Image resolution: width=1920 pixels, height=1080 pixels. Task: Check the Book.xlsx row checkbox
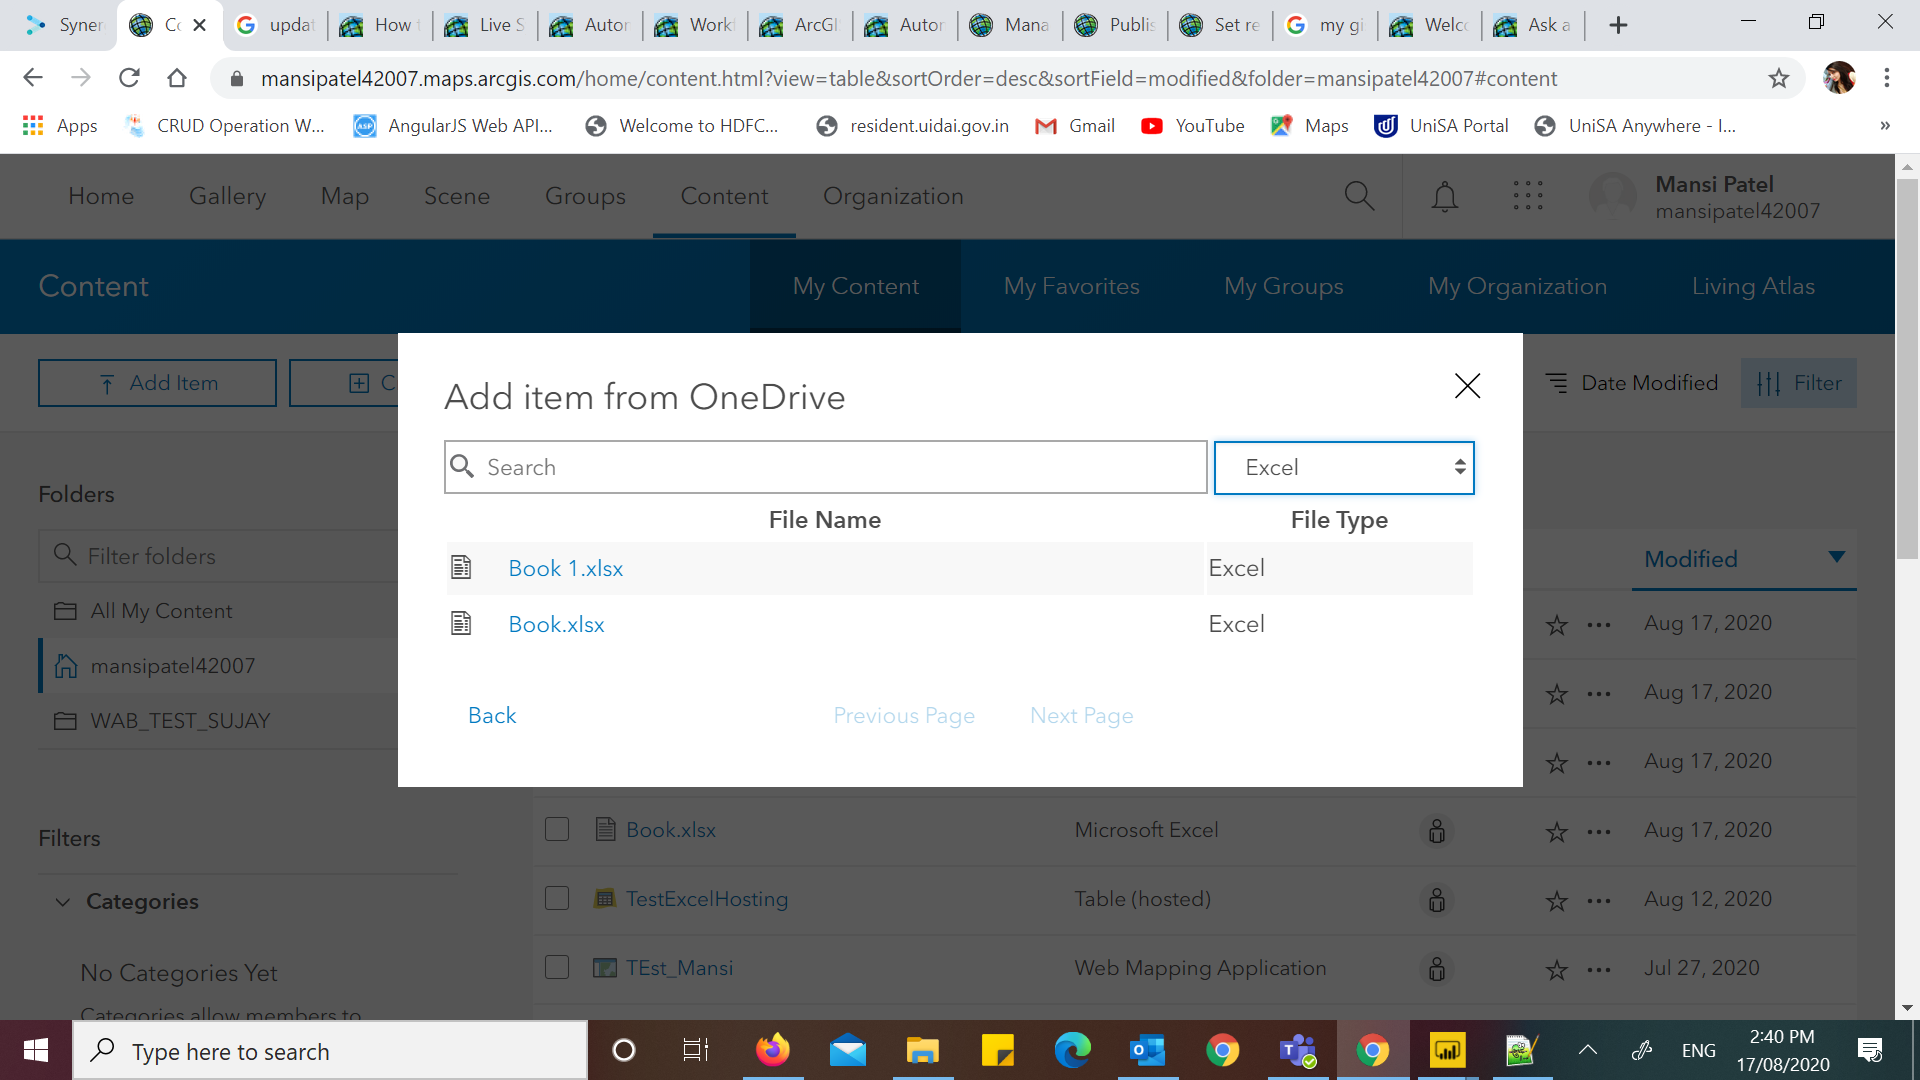pos(557,830)
